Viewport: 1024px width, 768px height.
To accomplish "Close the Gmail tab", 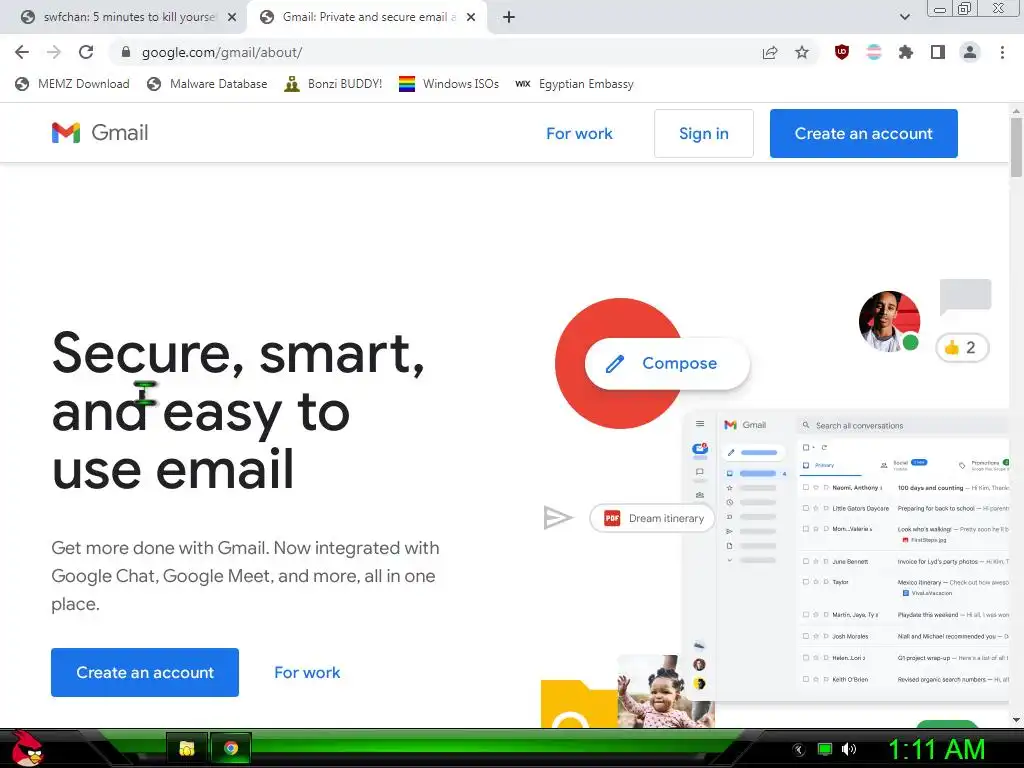I will [471, 17].
